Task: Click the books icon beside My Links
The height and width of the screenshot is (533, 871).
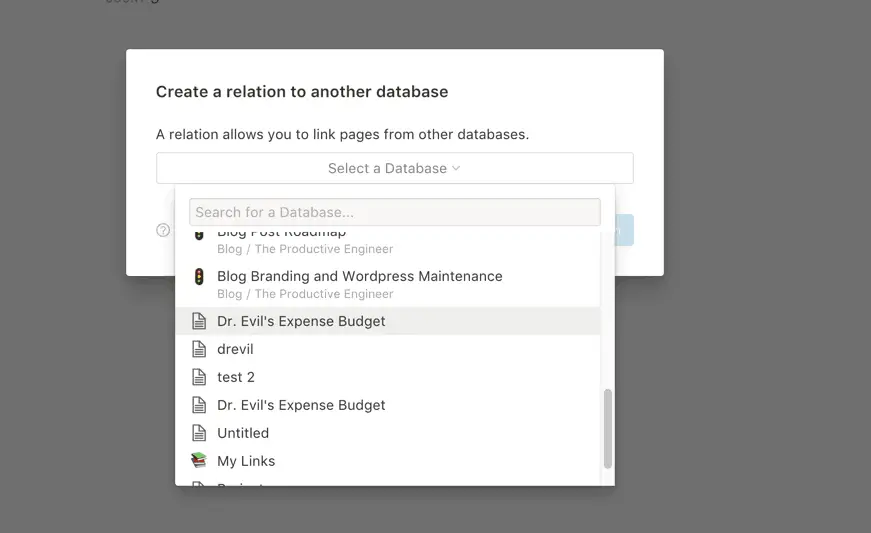Action: click(199, 460)
